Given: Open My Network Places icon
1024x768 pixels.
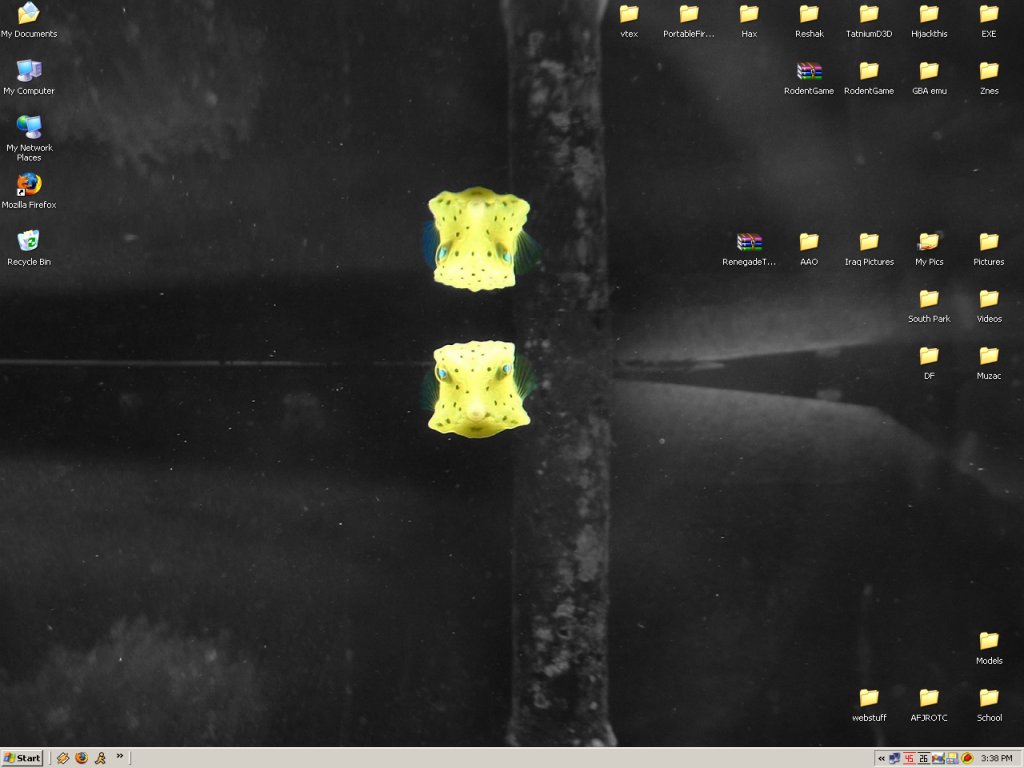Looking at the screenshot, I should click(29, 128).
